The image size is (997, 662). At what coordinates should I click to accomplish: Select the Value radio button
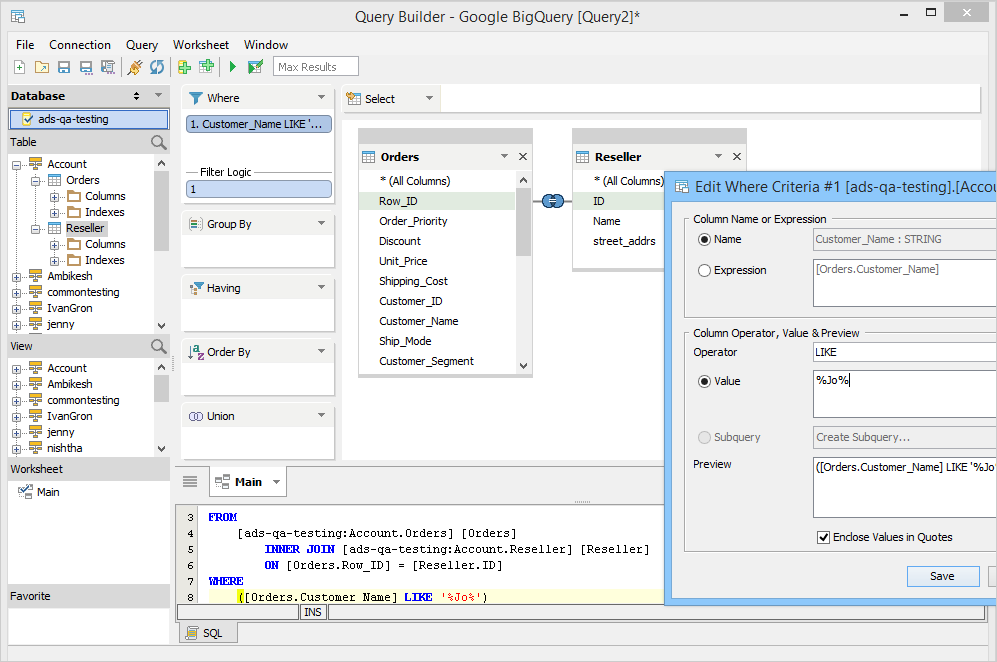point(705,382)
